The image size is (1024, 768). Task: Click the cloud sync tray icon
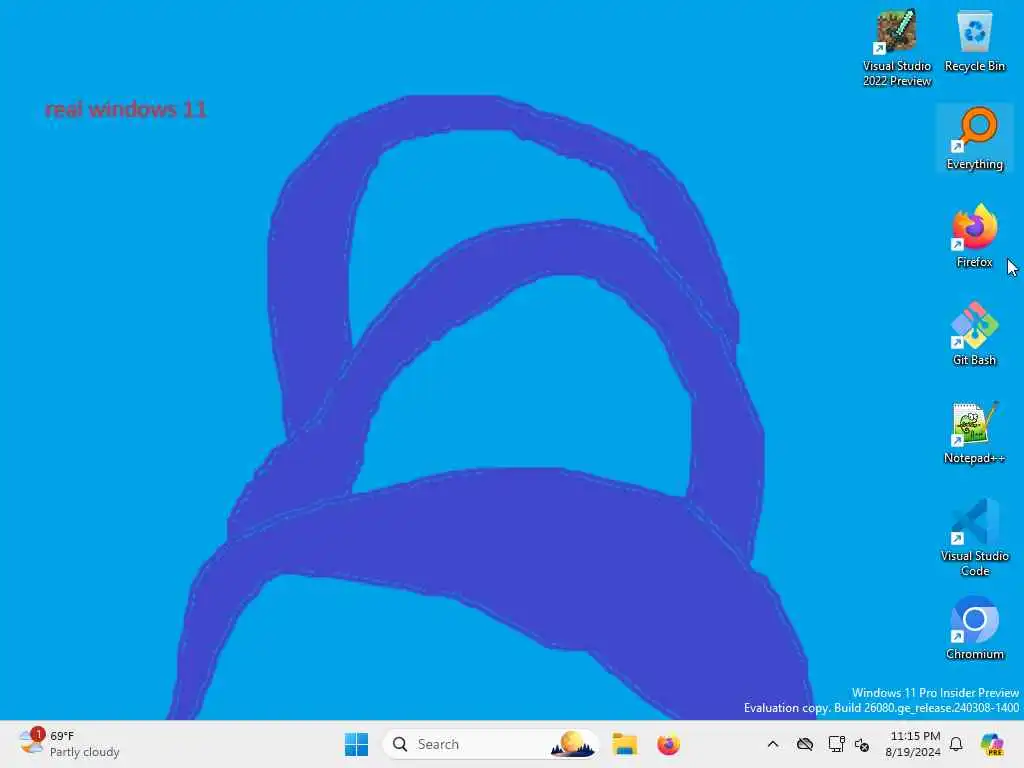(805, 744)
